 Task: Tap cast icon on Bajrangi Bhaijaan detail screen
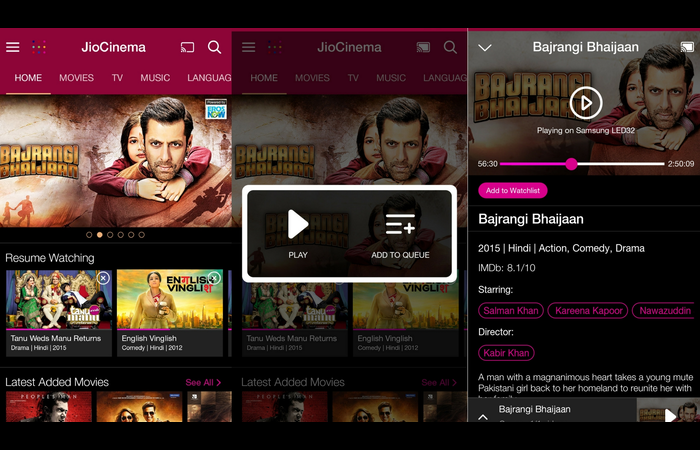[x=687, y=47]
